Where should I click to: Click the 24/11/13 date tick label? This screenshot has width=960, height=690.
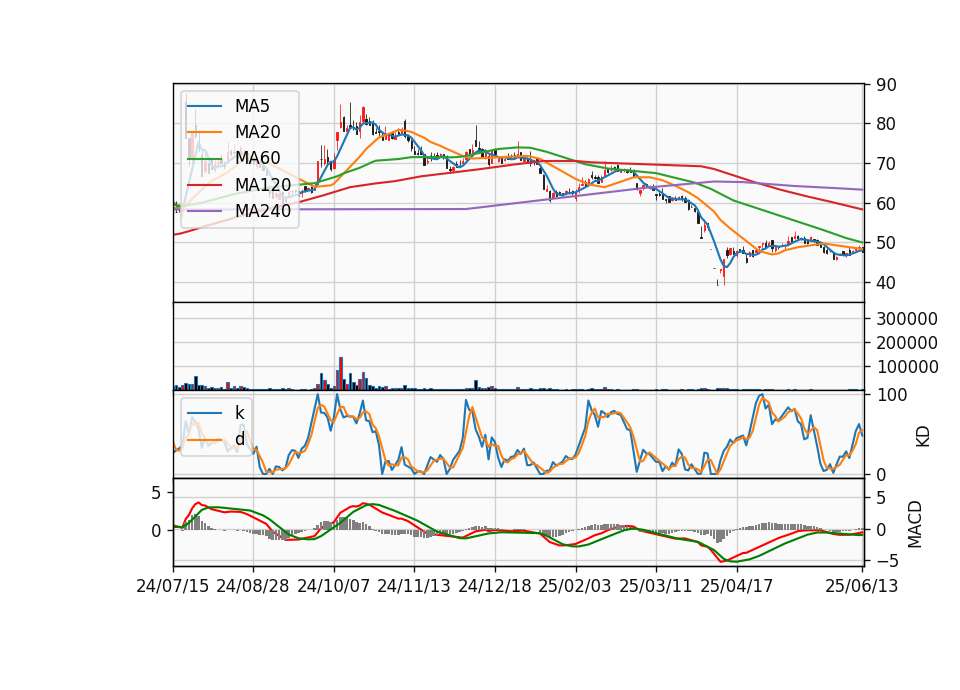click(414, 586)
